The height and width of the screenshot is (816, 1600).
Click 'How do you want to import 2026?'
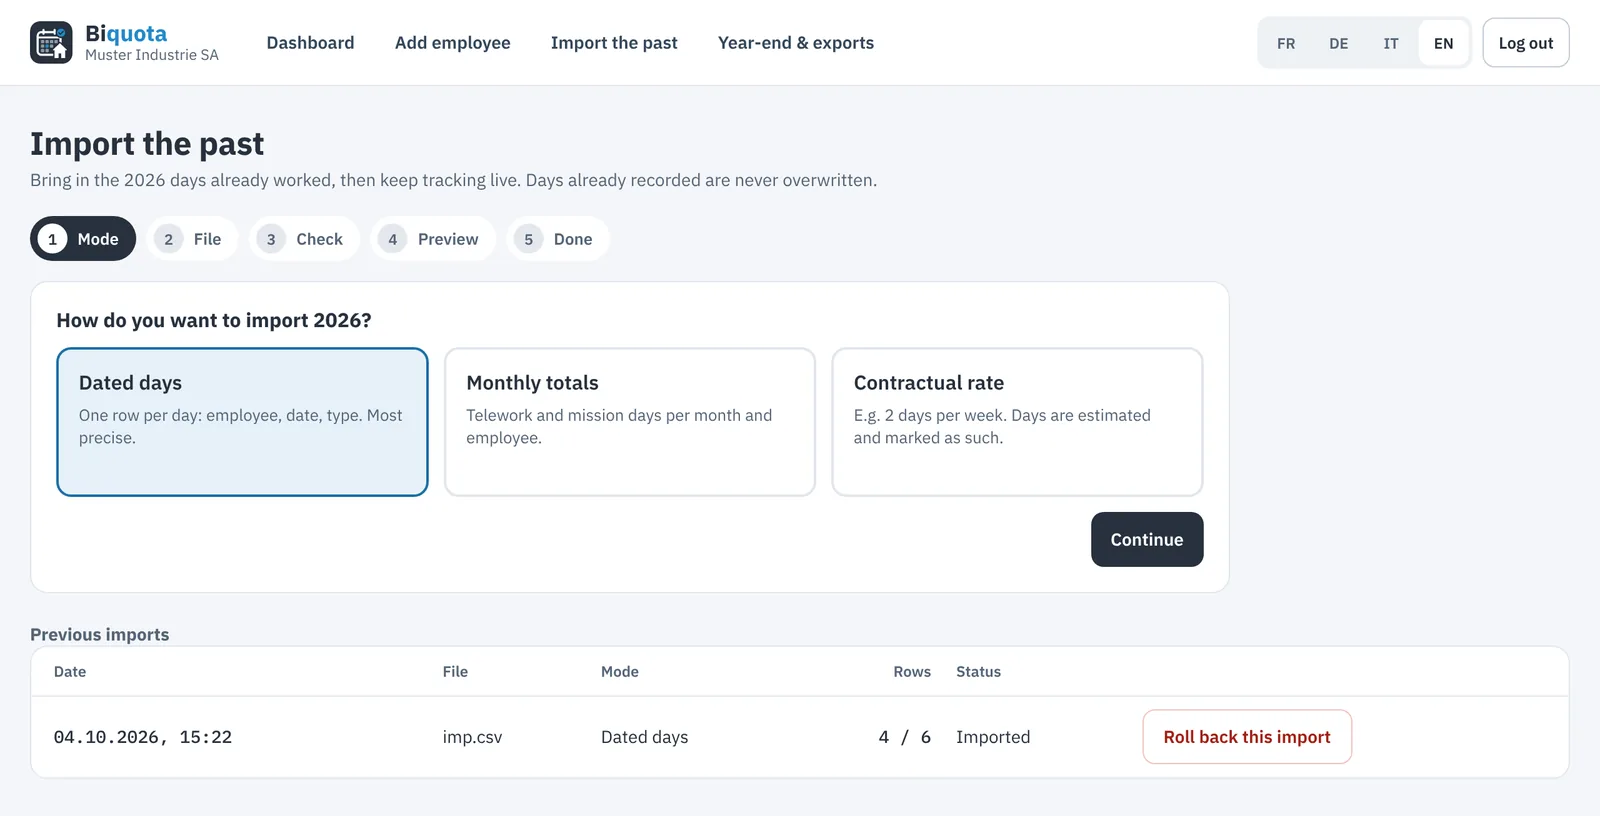214,320
